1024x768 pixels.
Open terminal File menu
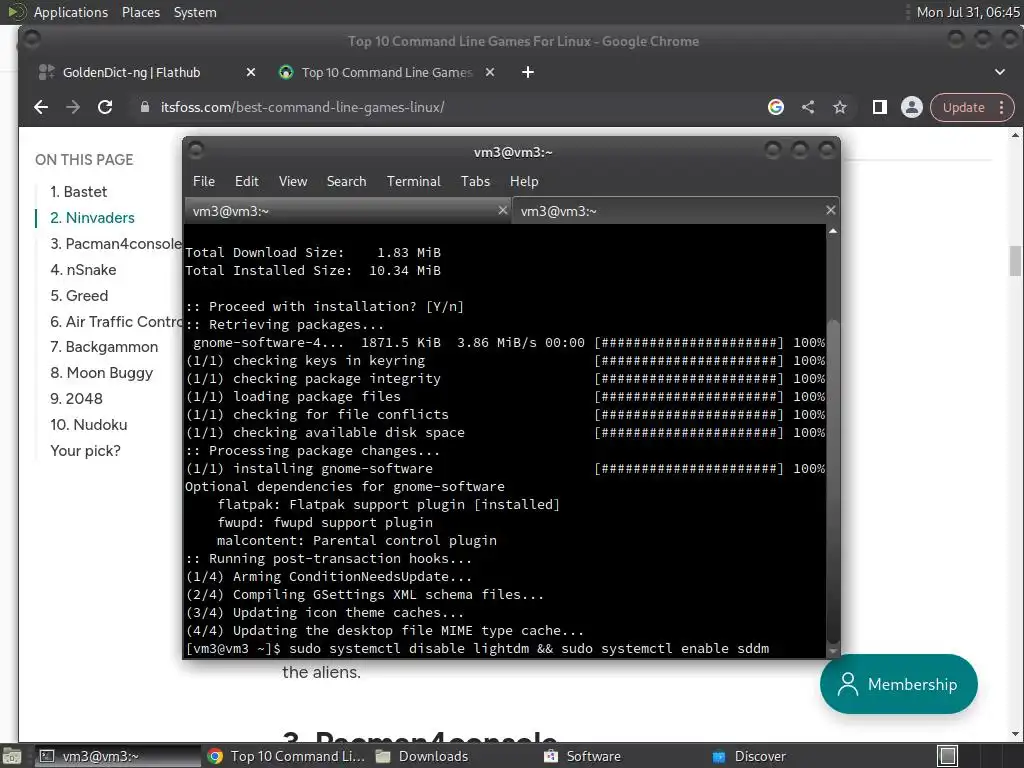click(x=204, y=182)
